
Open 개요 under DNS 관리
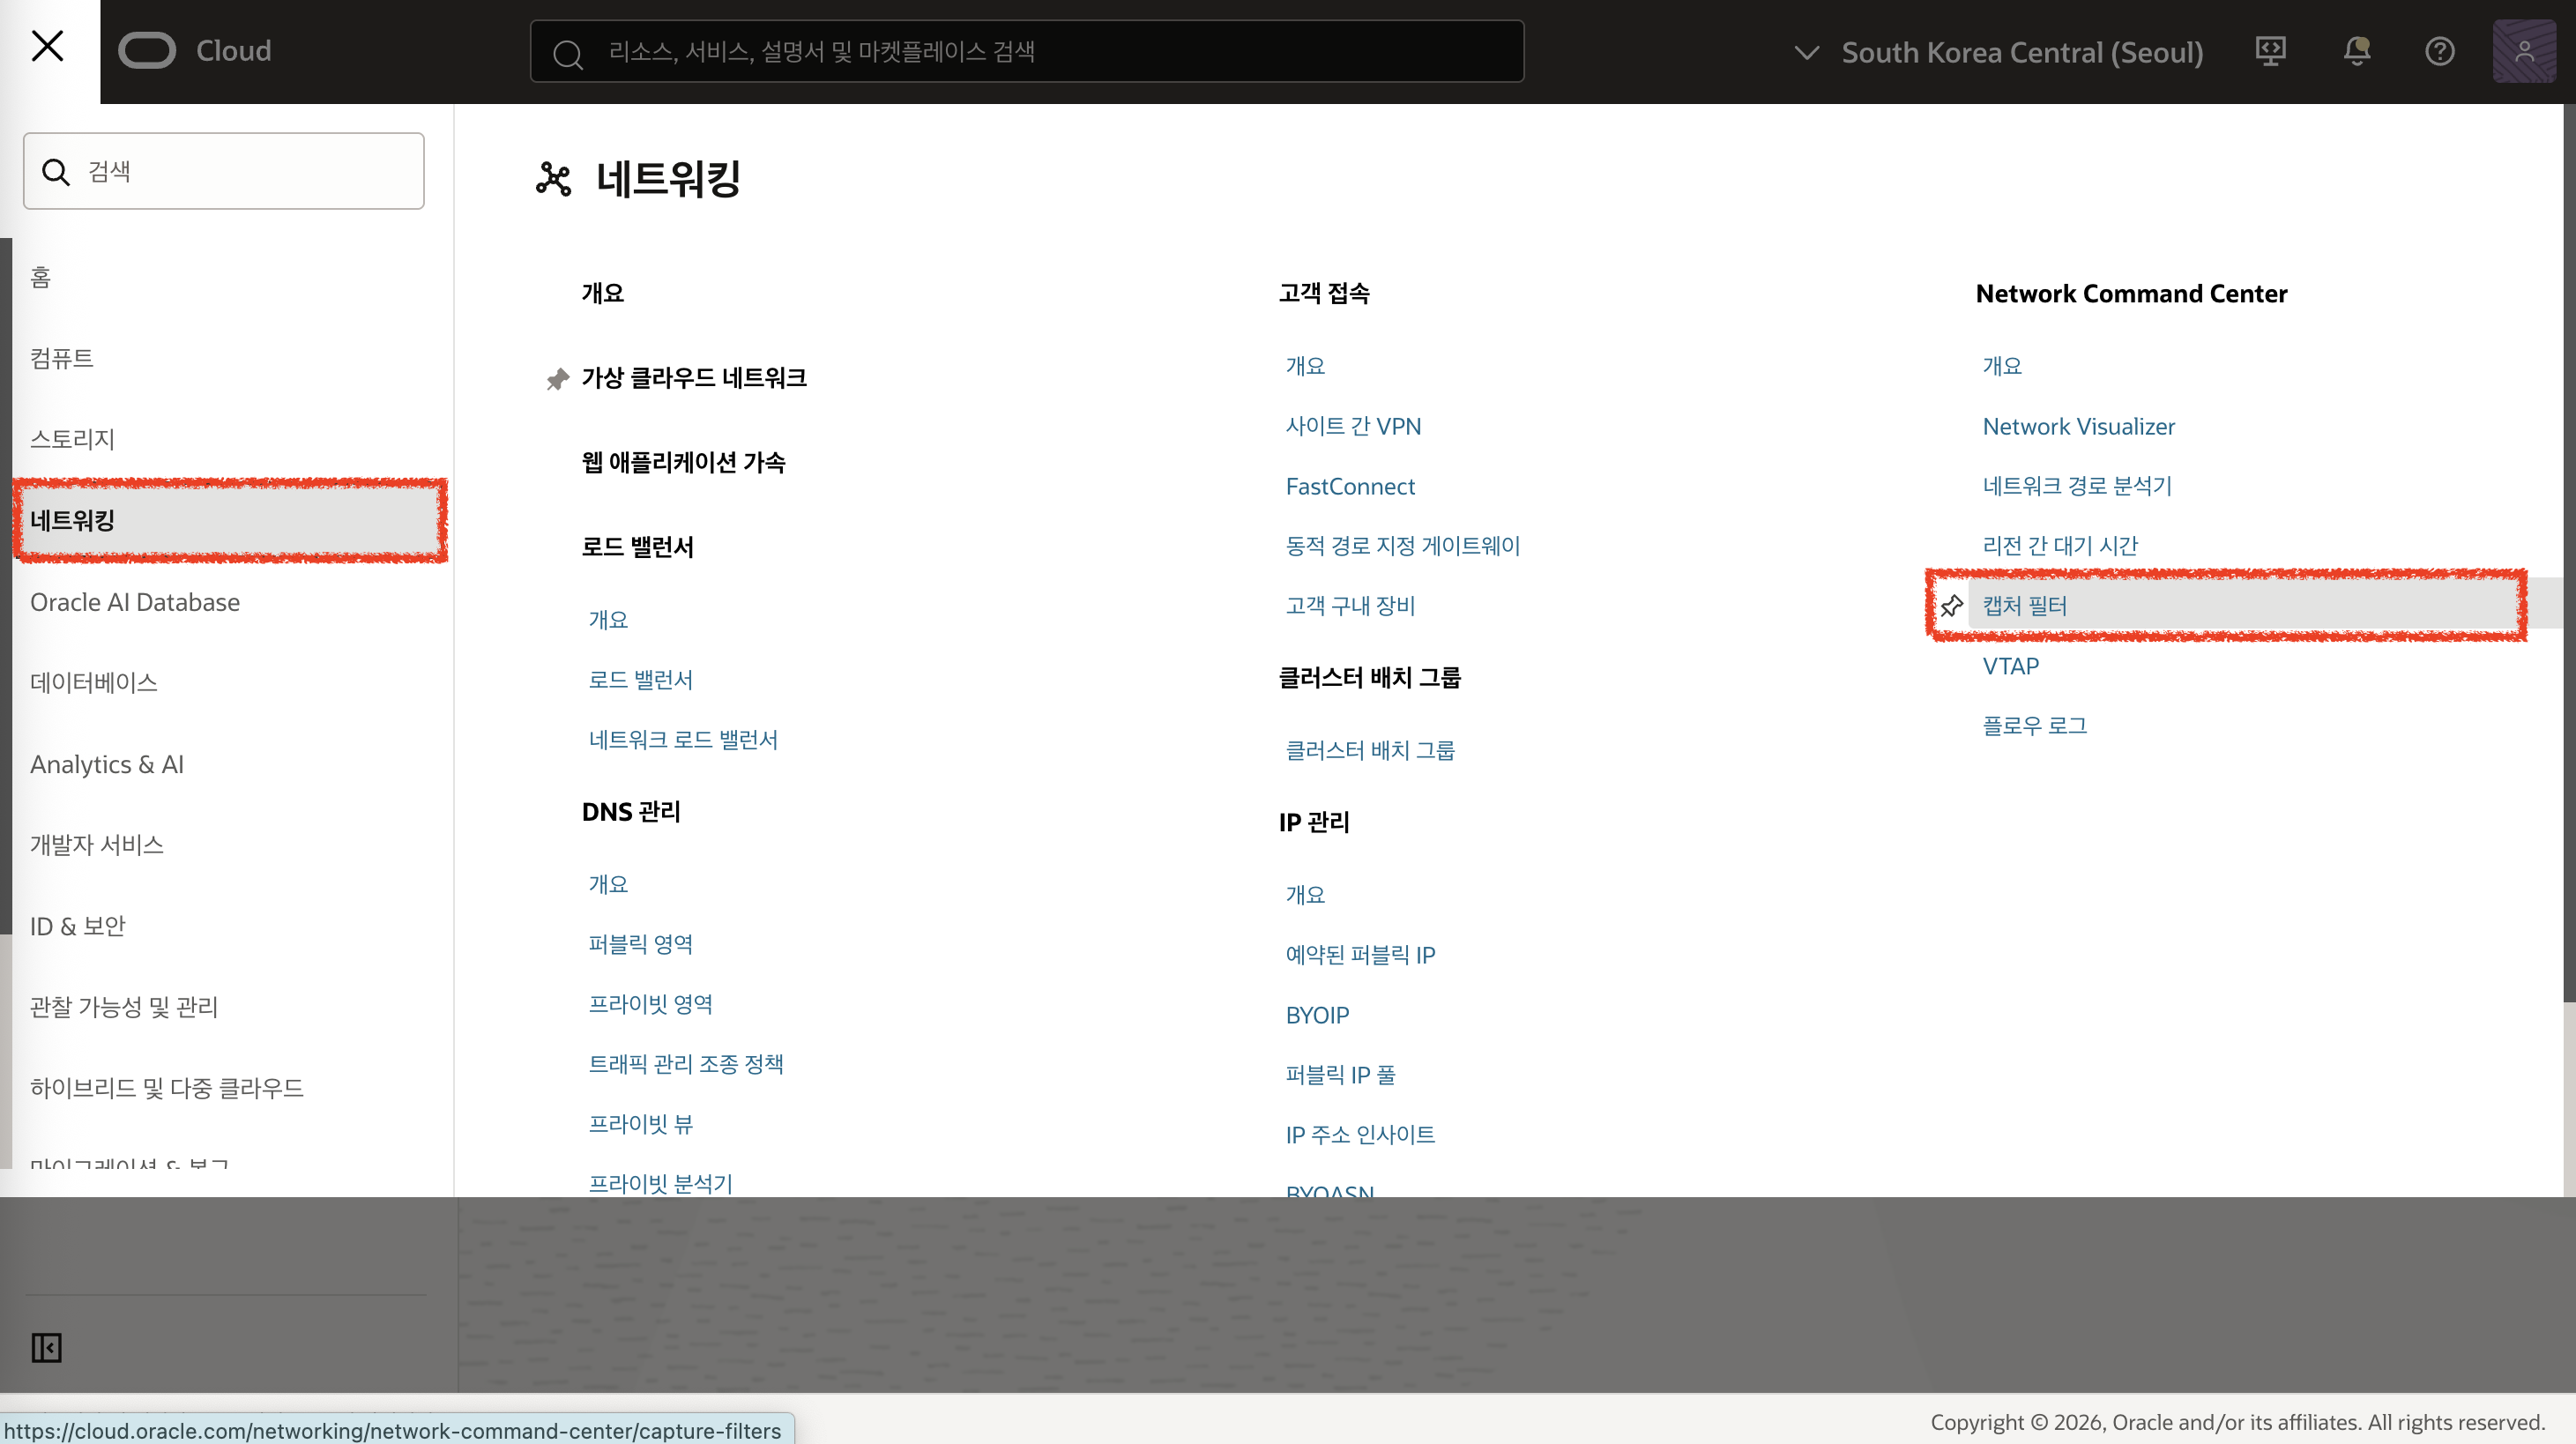click(x=608, y=885)
